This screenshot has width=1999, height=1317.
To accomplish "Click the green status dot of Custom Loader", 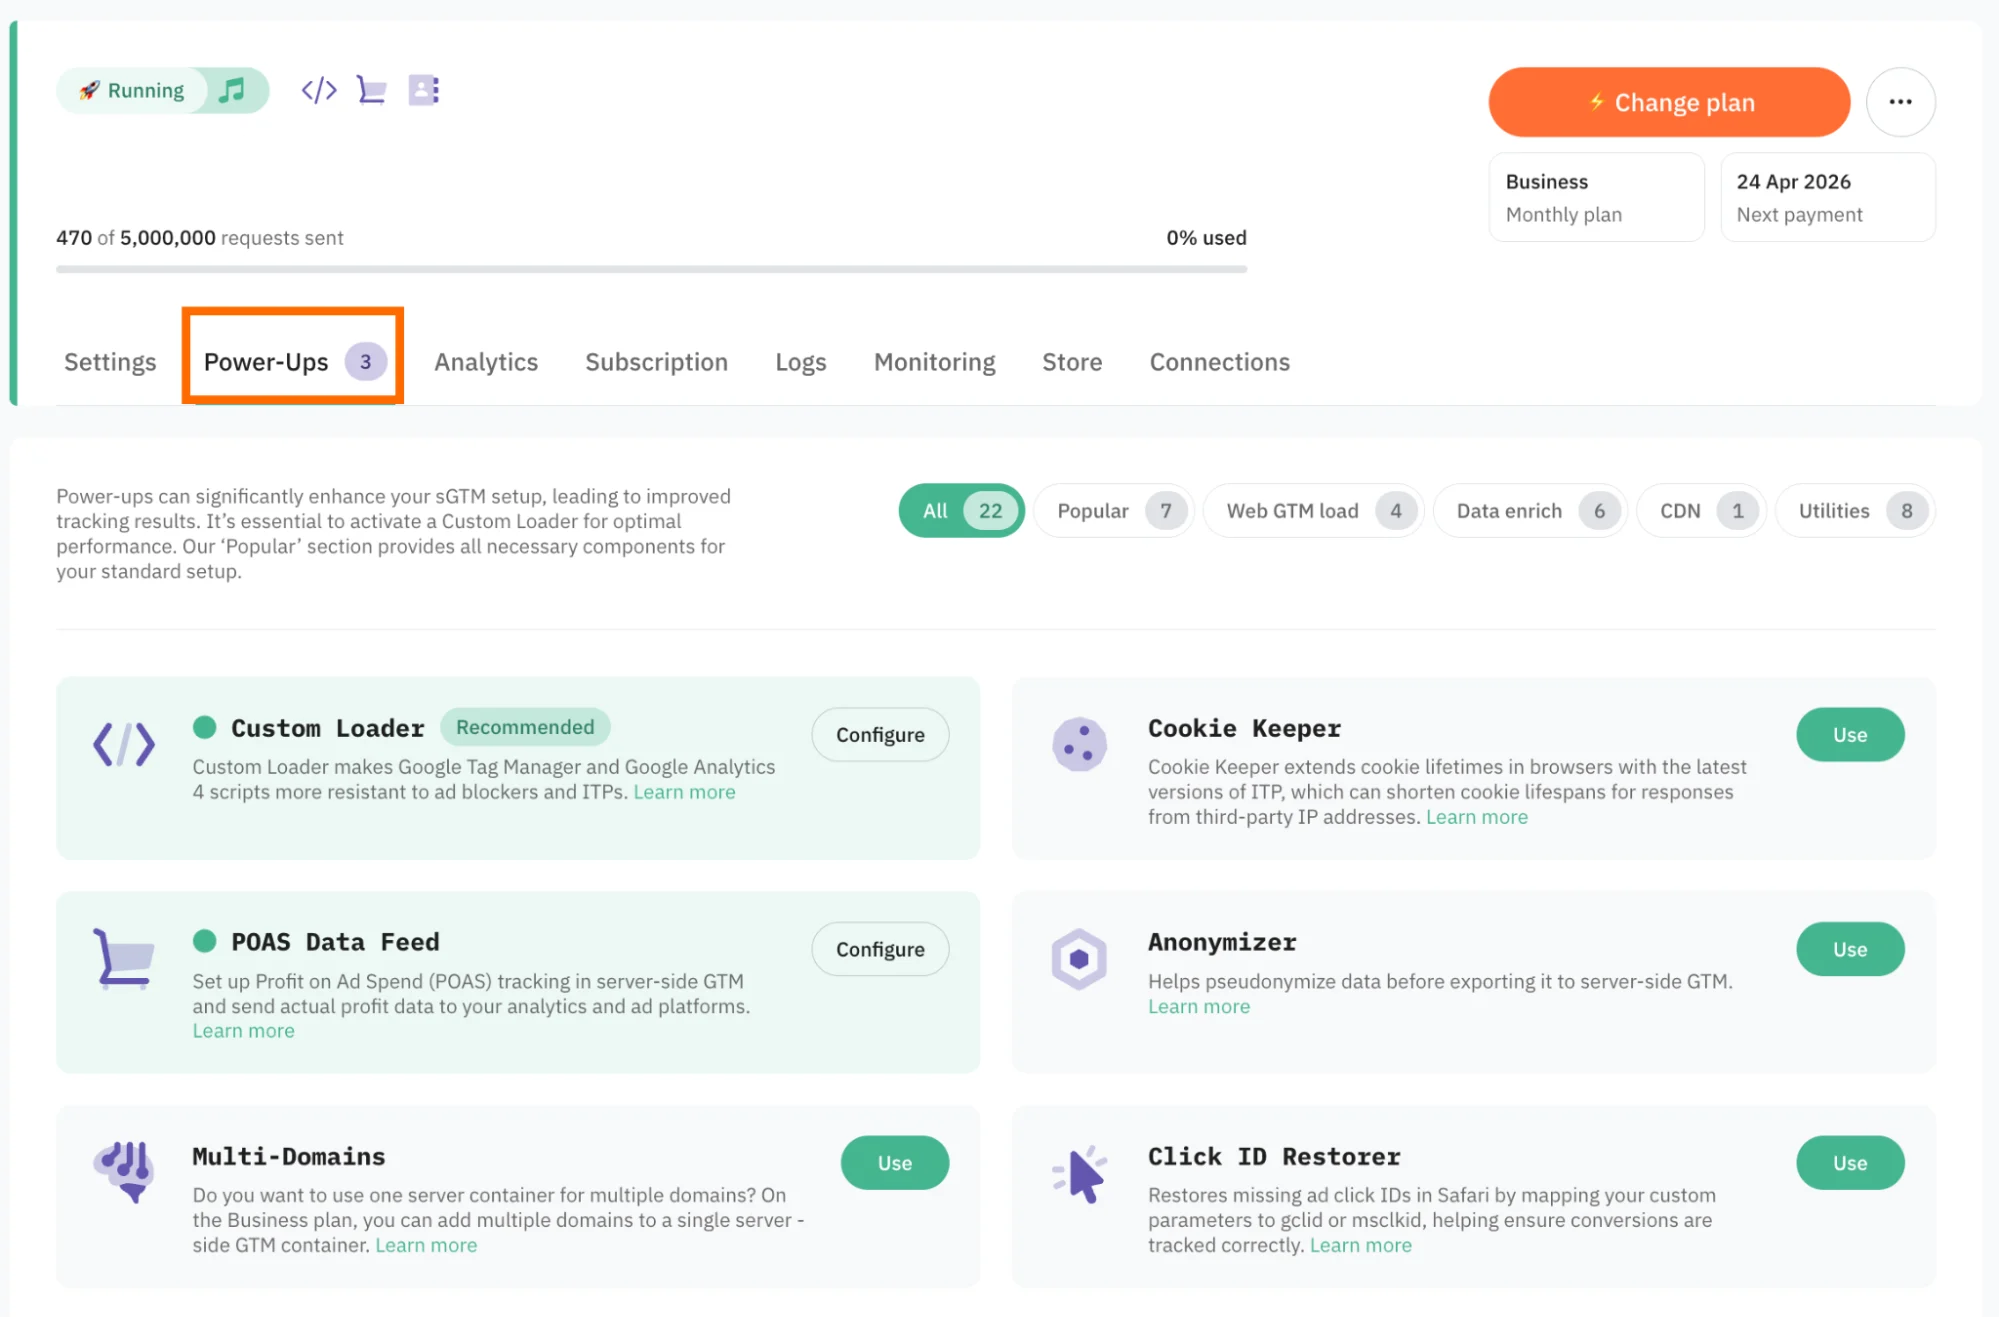I will coord(205,727).
